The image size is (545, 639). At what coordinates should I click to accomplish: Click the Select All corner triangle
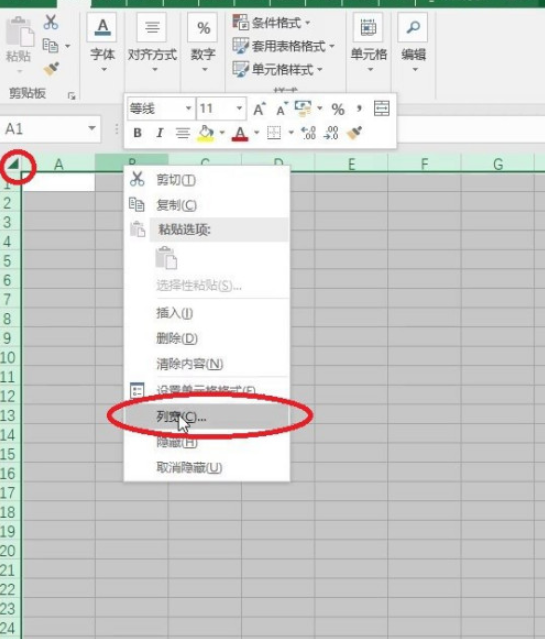[13, 164]
